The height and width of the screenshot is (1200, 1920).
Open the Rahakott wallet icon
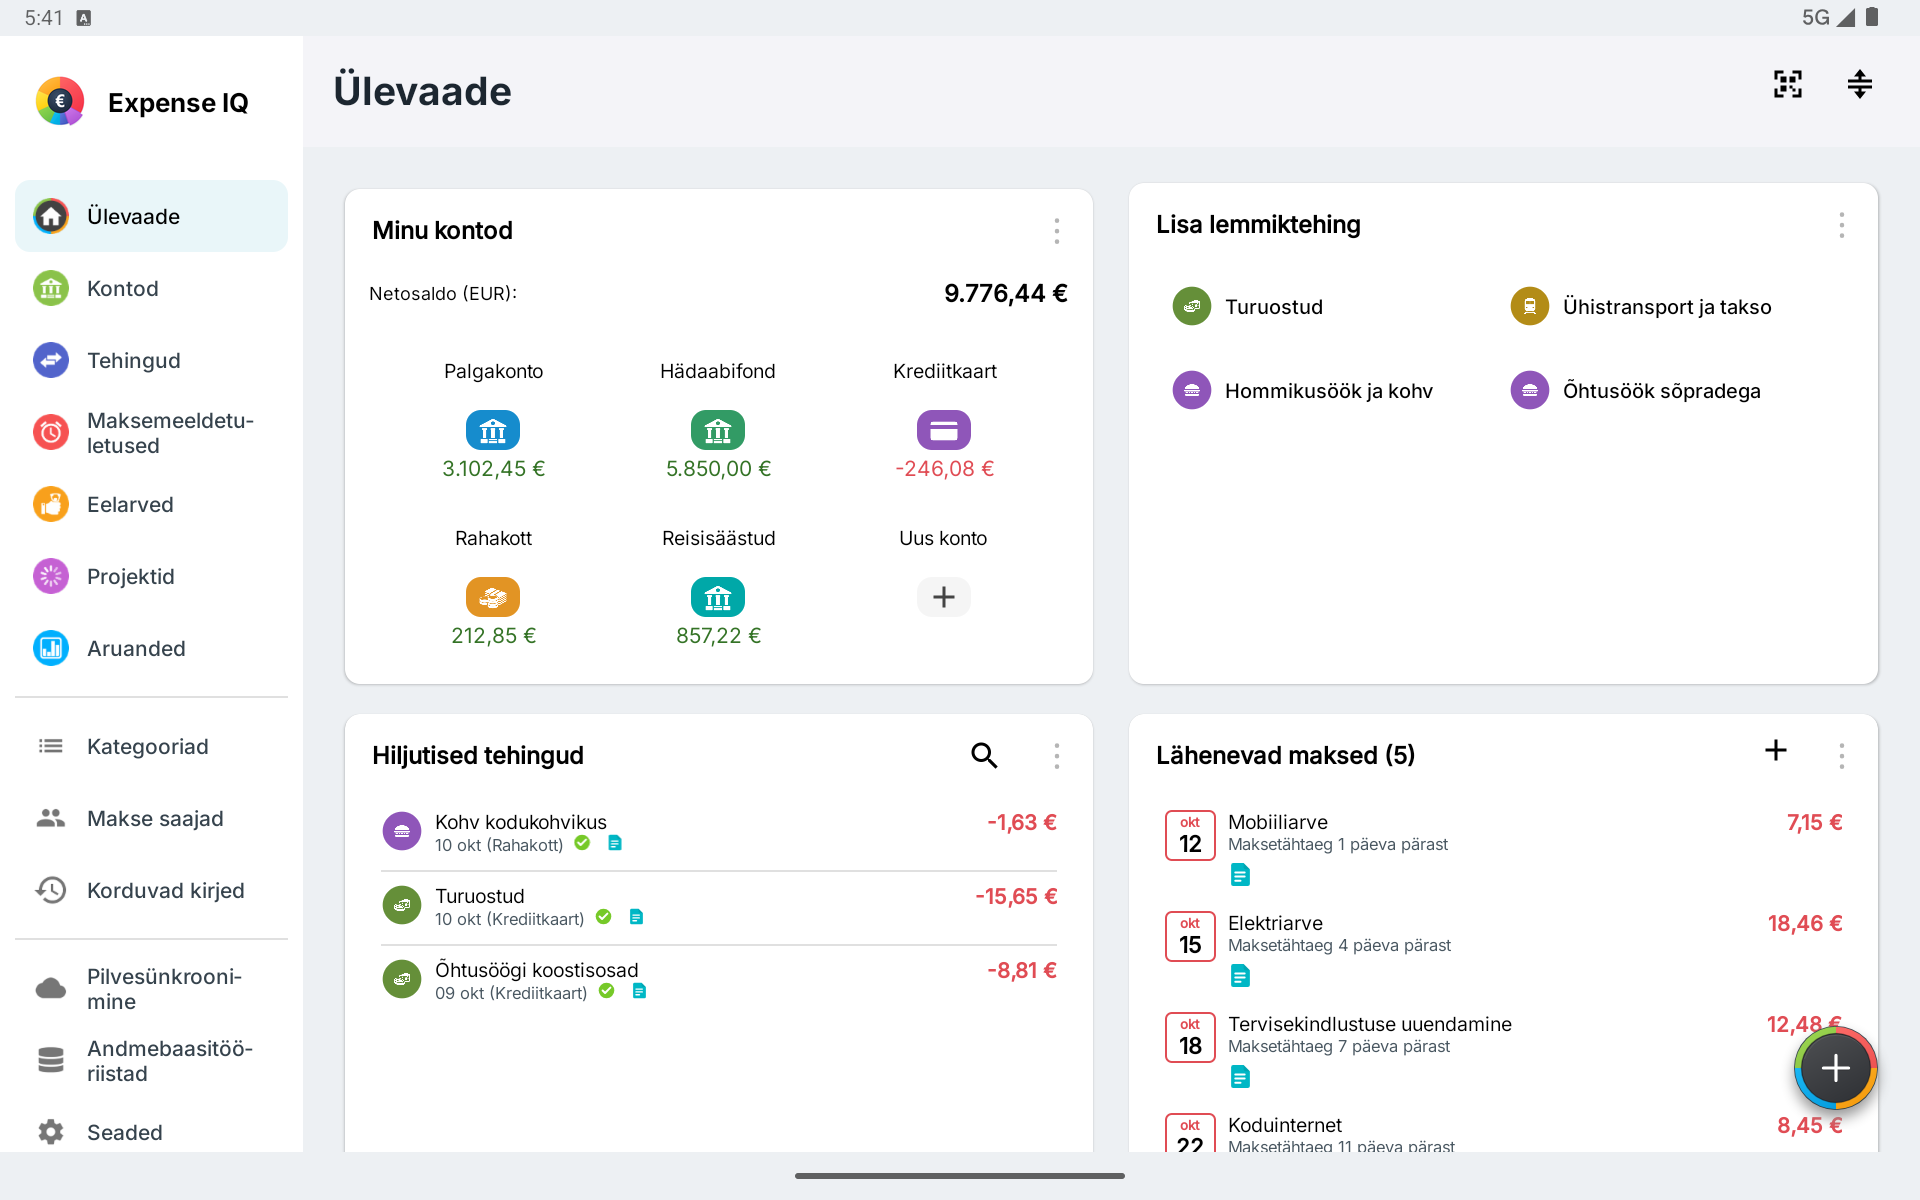(493, 597)
